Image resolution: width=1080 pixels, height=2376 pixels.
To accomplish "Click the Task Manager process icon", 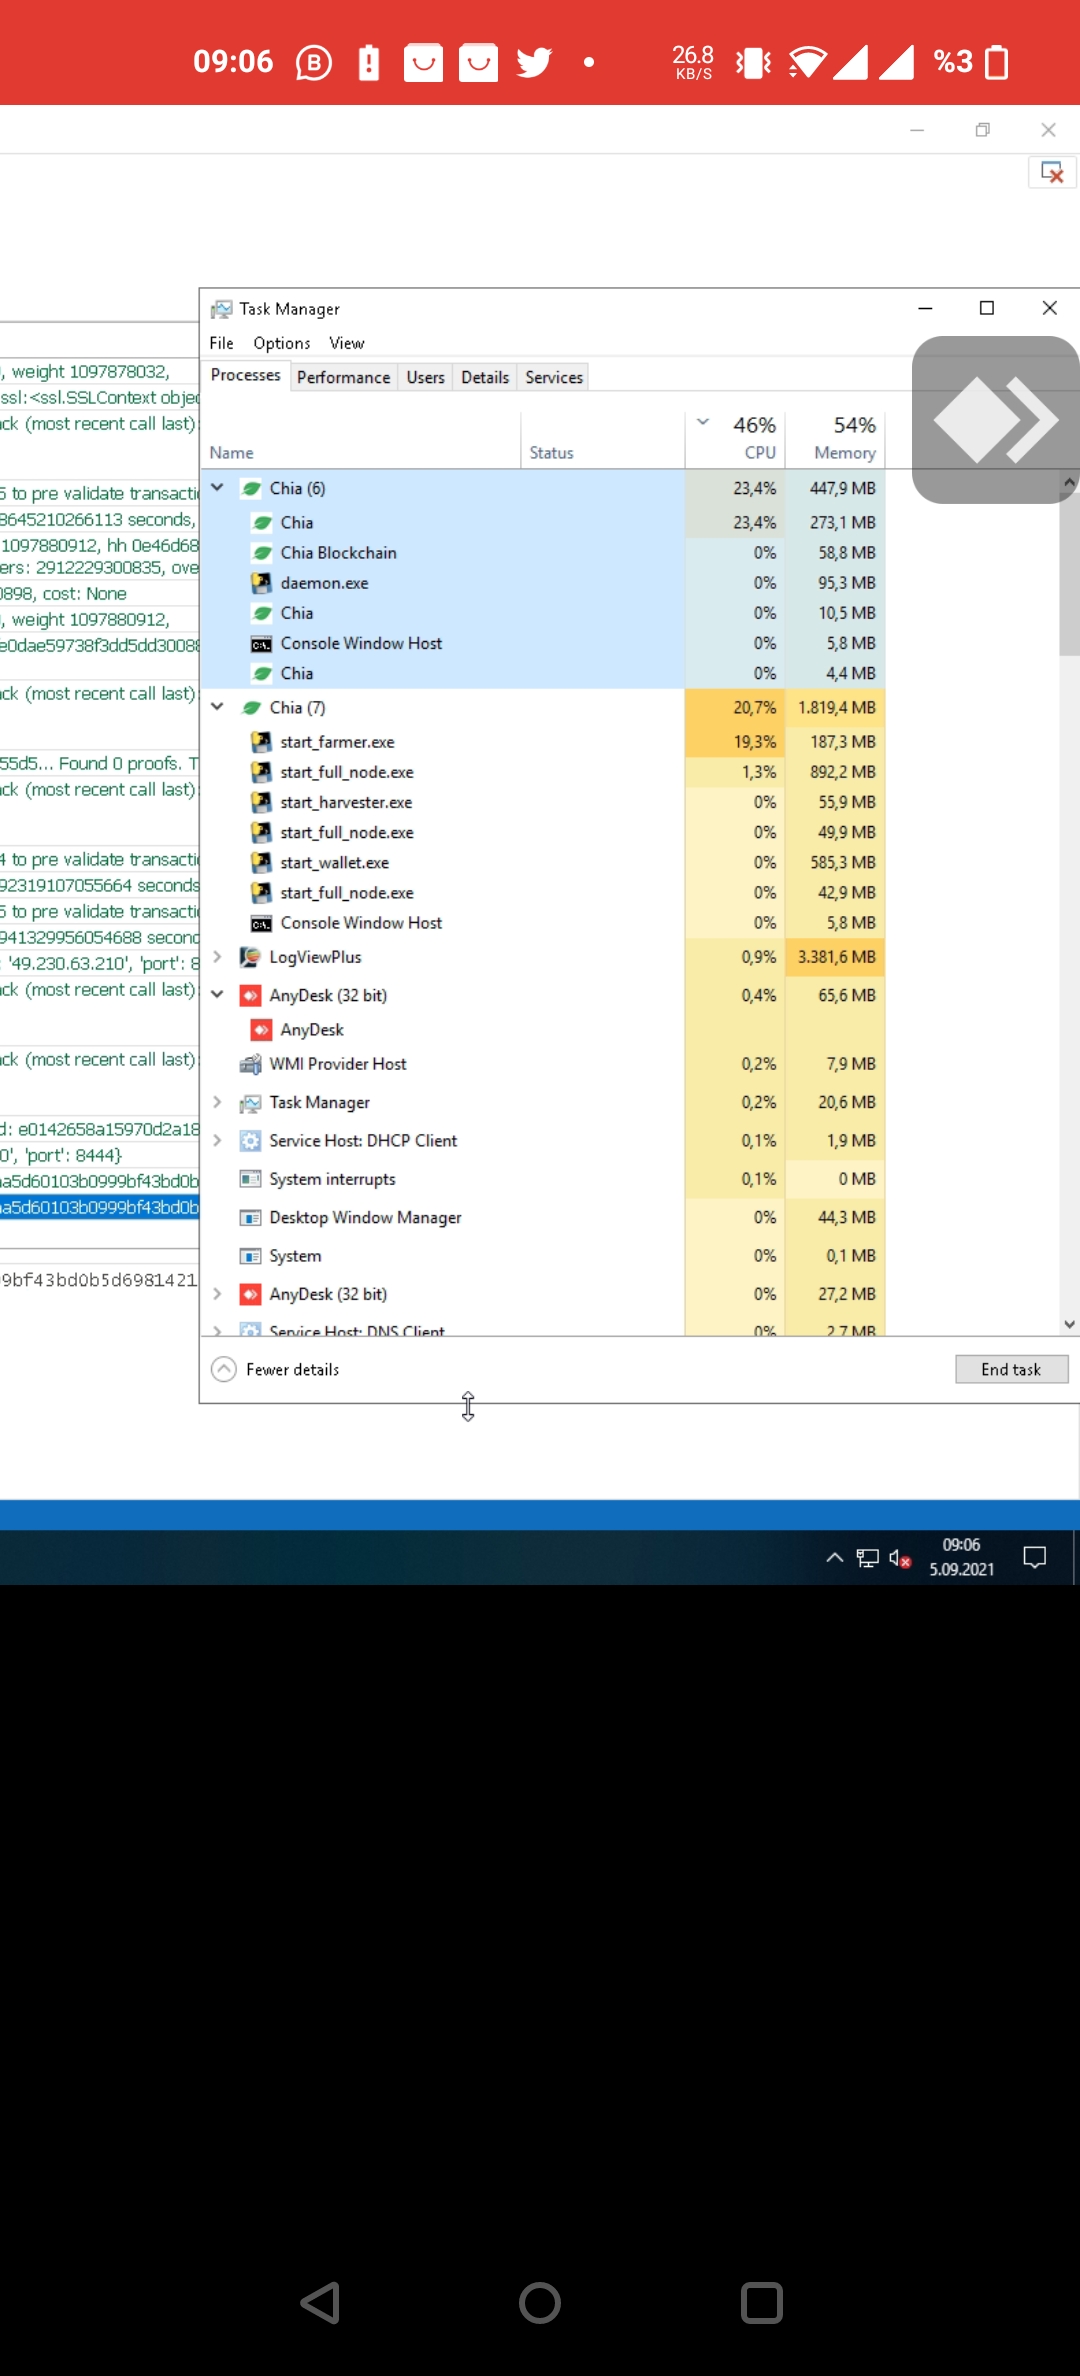I will 251,1102.
